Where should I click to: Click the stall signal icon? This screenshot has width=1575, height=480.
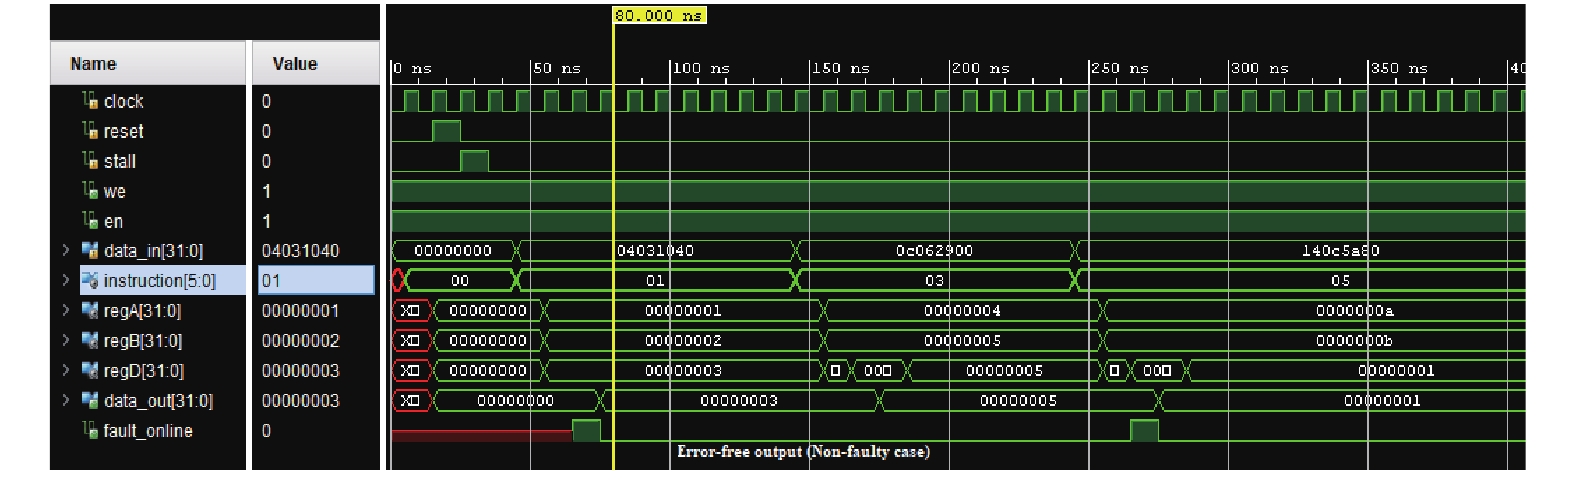90,161
